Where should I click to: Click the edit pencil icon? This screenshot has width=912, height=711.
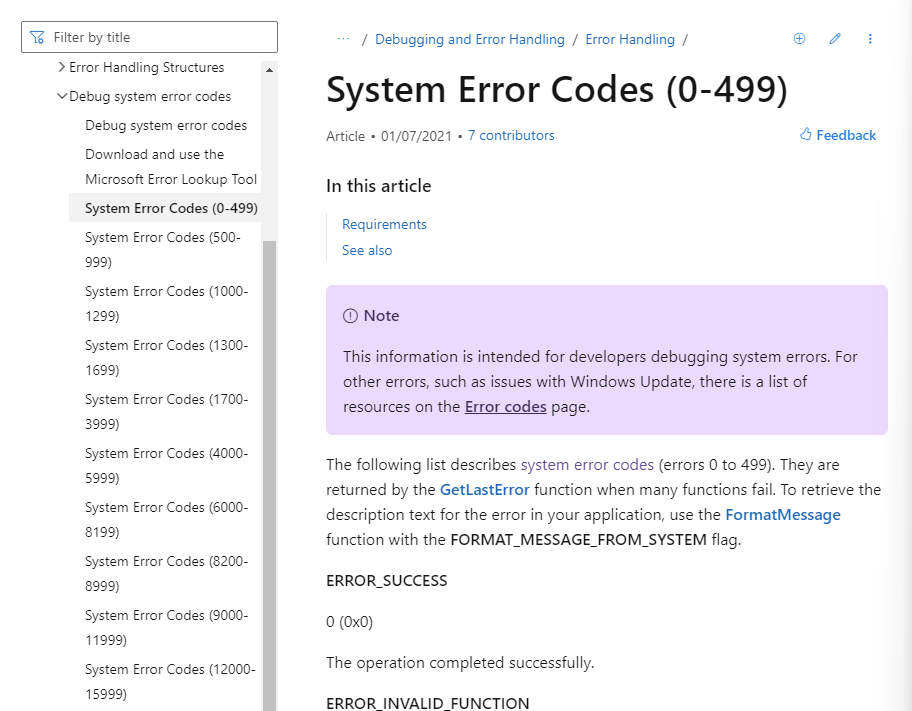click(835, 39)
